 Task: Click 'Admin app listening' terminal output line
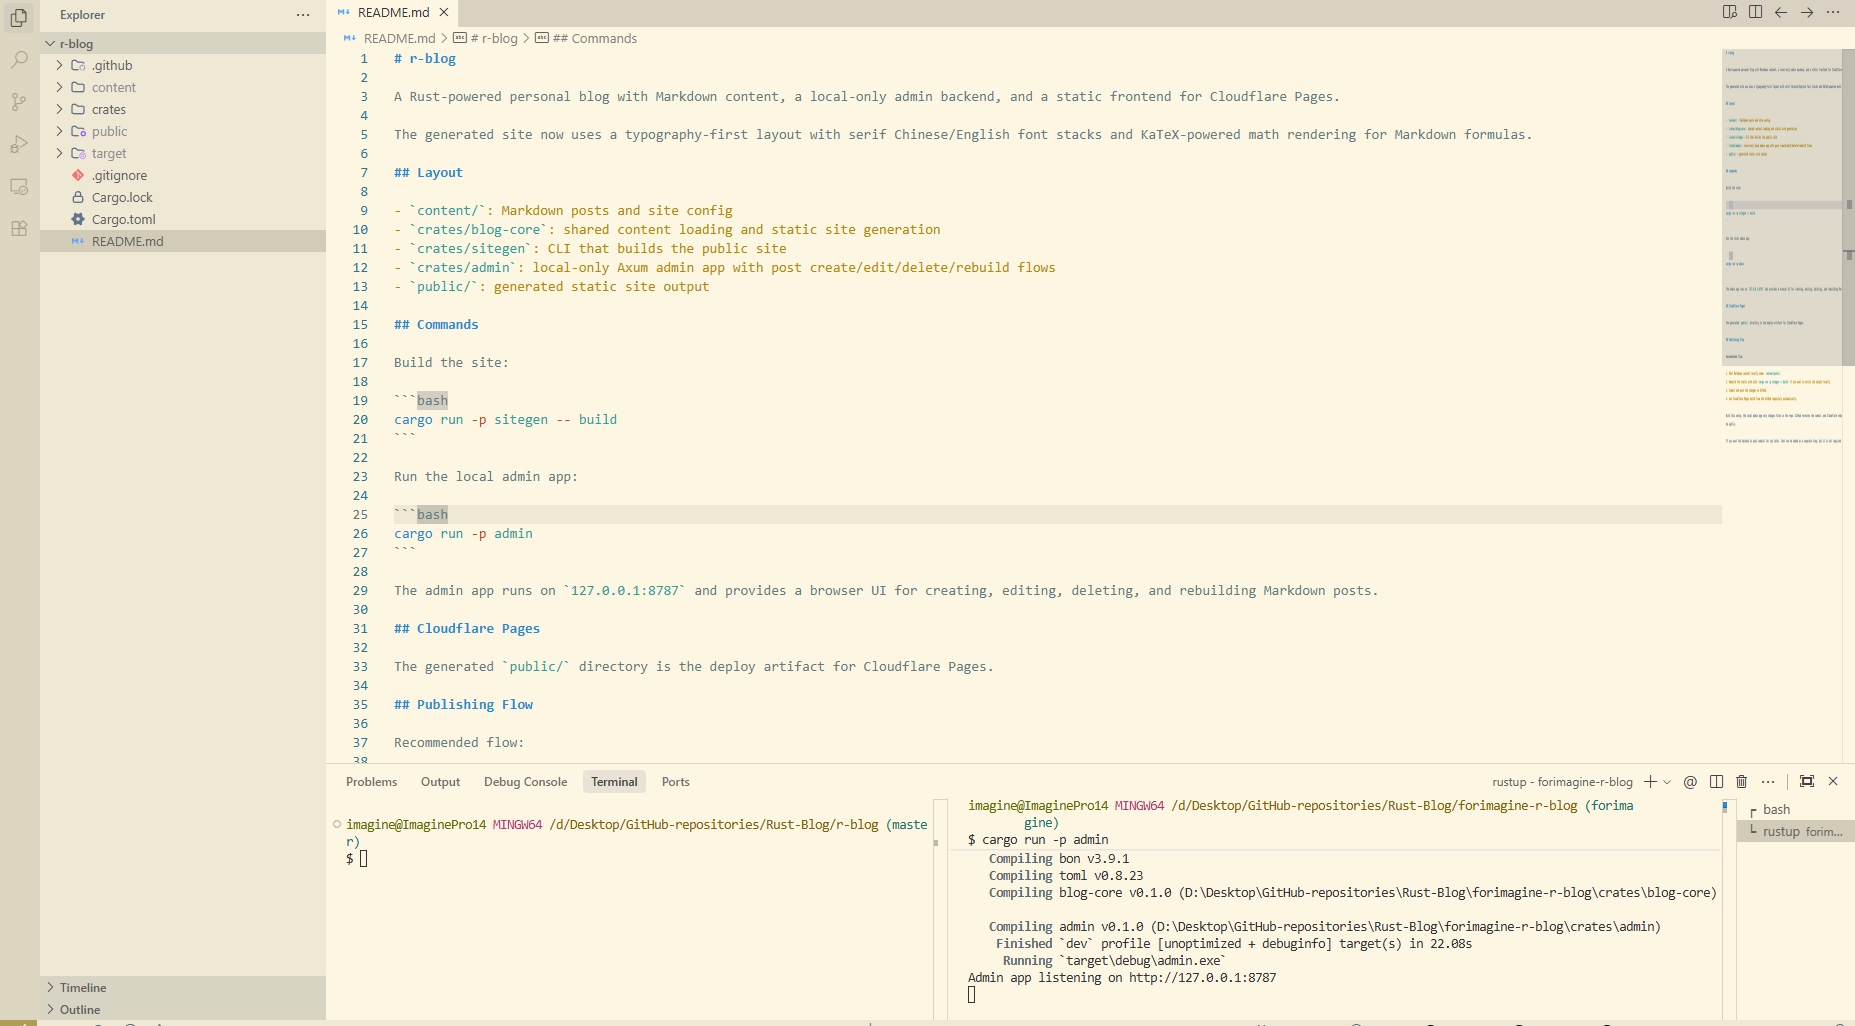(1122, 978)
